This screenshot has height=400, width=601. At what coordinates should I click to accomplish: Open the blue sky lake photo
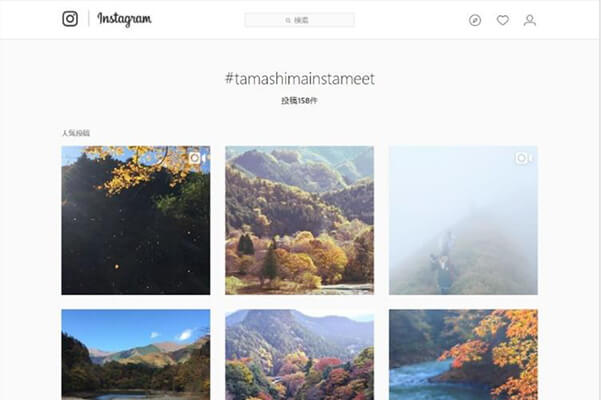click(136, 355)
